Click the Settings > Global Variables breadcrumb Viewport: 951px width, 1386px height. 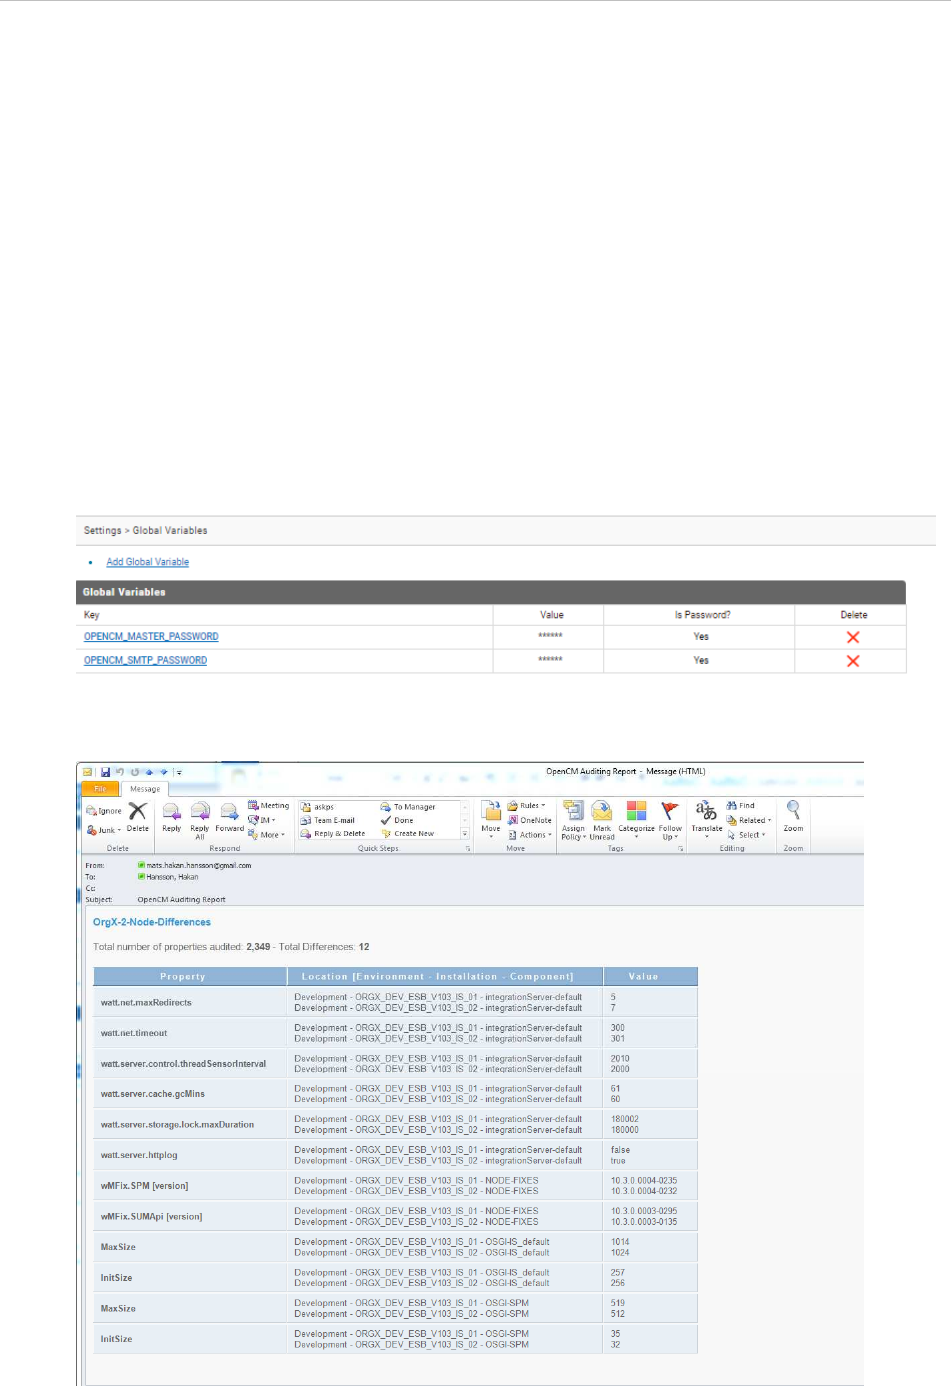(146, 530)
